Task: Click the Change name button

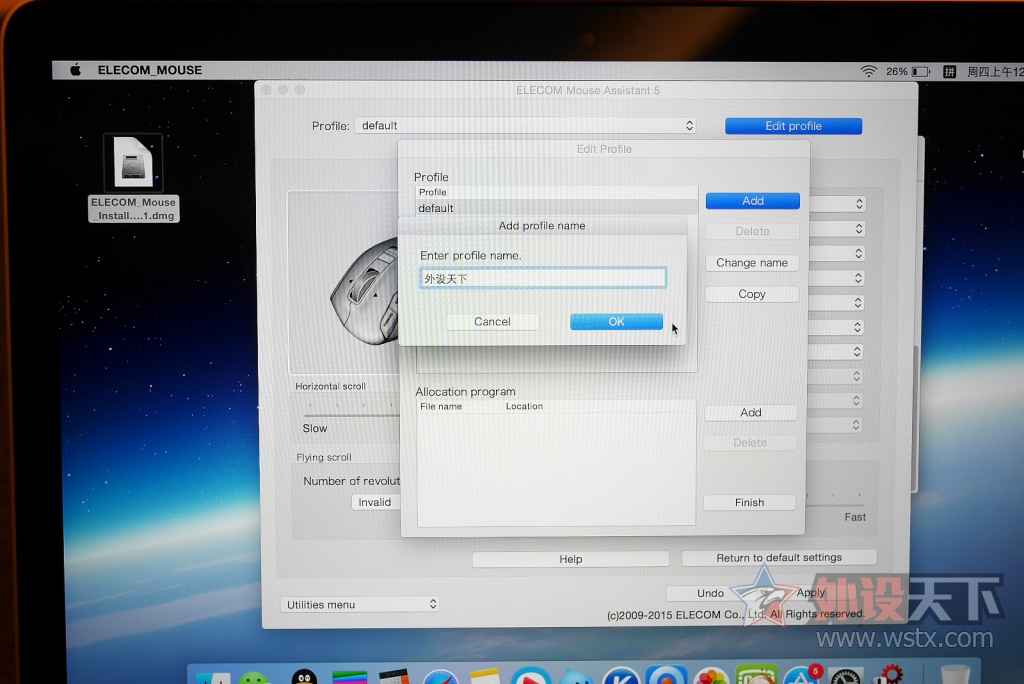Action: click(x=752, y=263)
